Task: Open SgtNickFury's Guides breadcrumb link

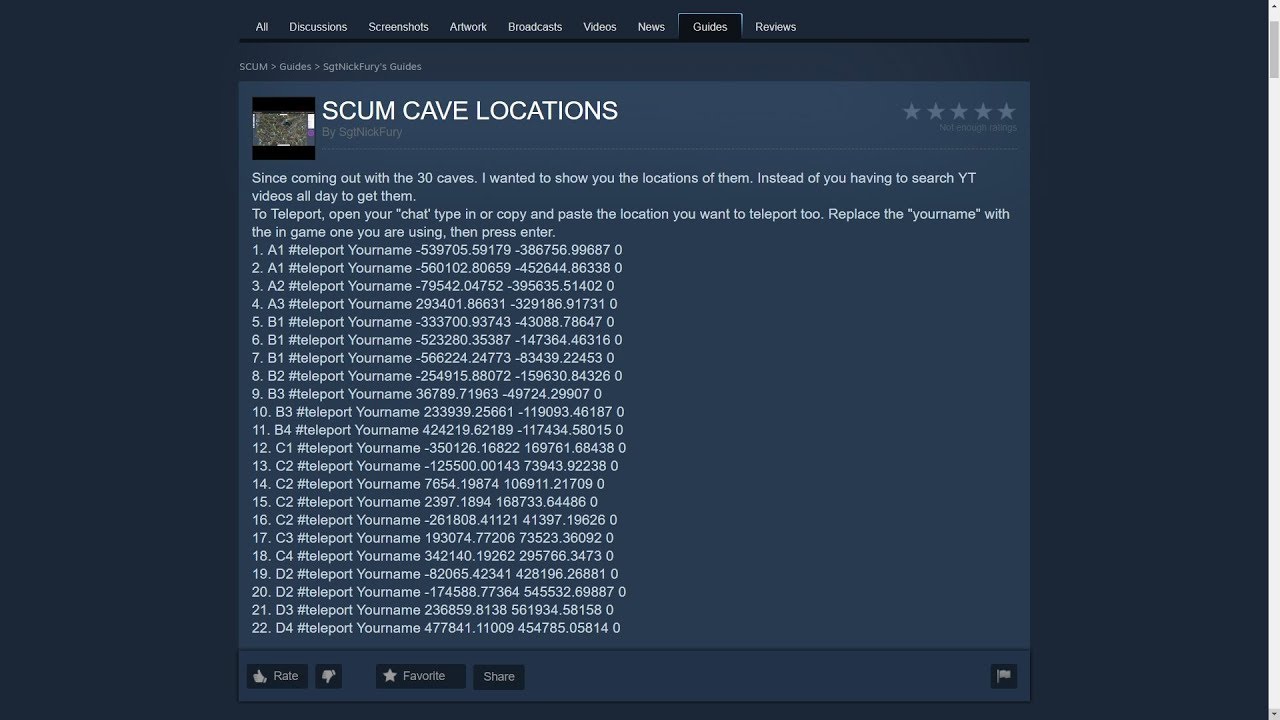Action: (372, 67)
